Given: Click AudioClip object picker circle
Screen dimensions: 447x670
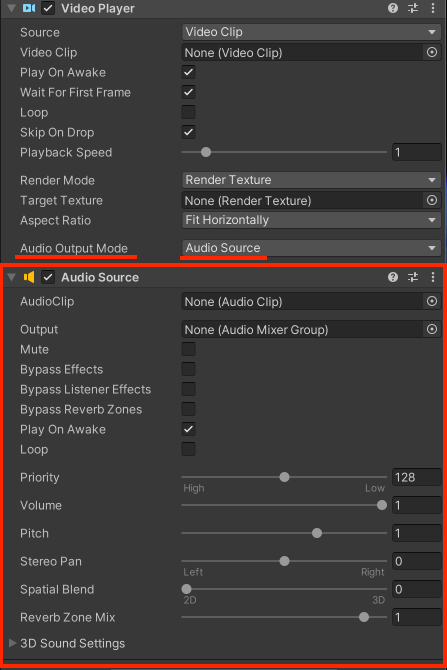Looking at the screenshot, I should [x=432, y=301].
